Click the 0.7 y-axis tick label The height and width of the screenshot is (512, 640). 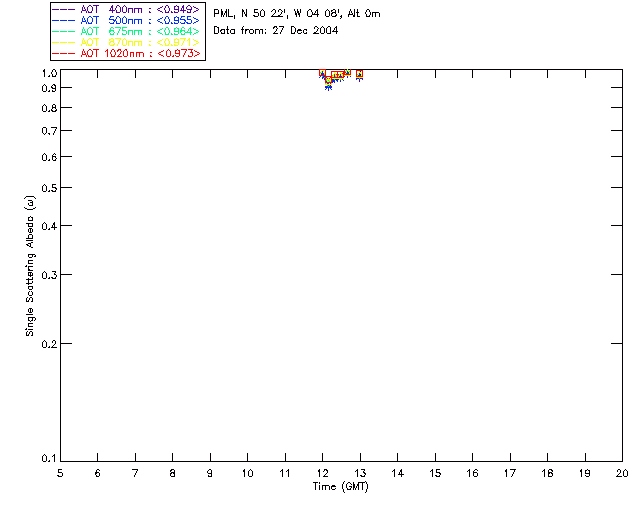point(49,131)
